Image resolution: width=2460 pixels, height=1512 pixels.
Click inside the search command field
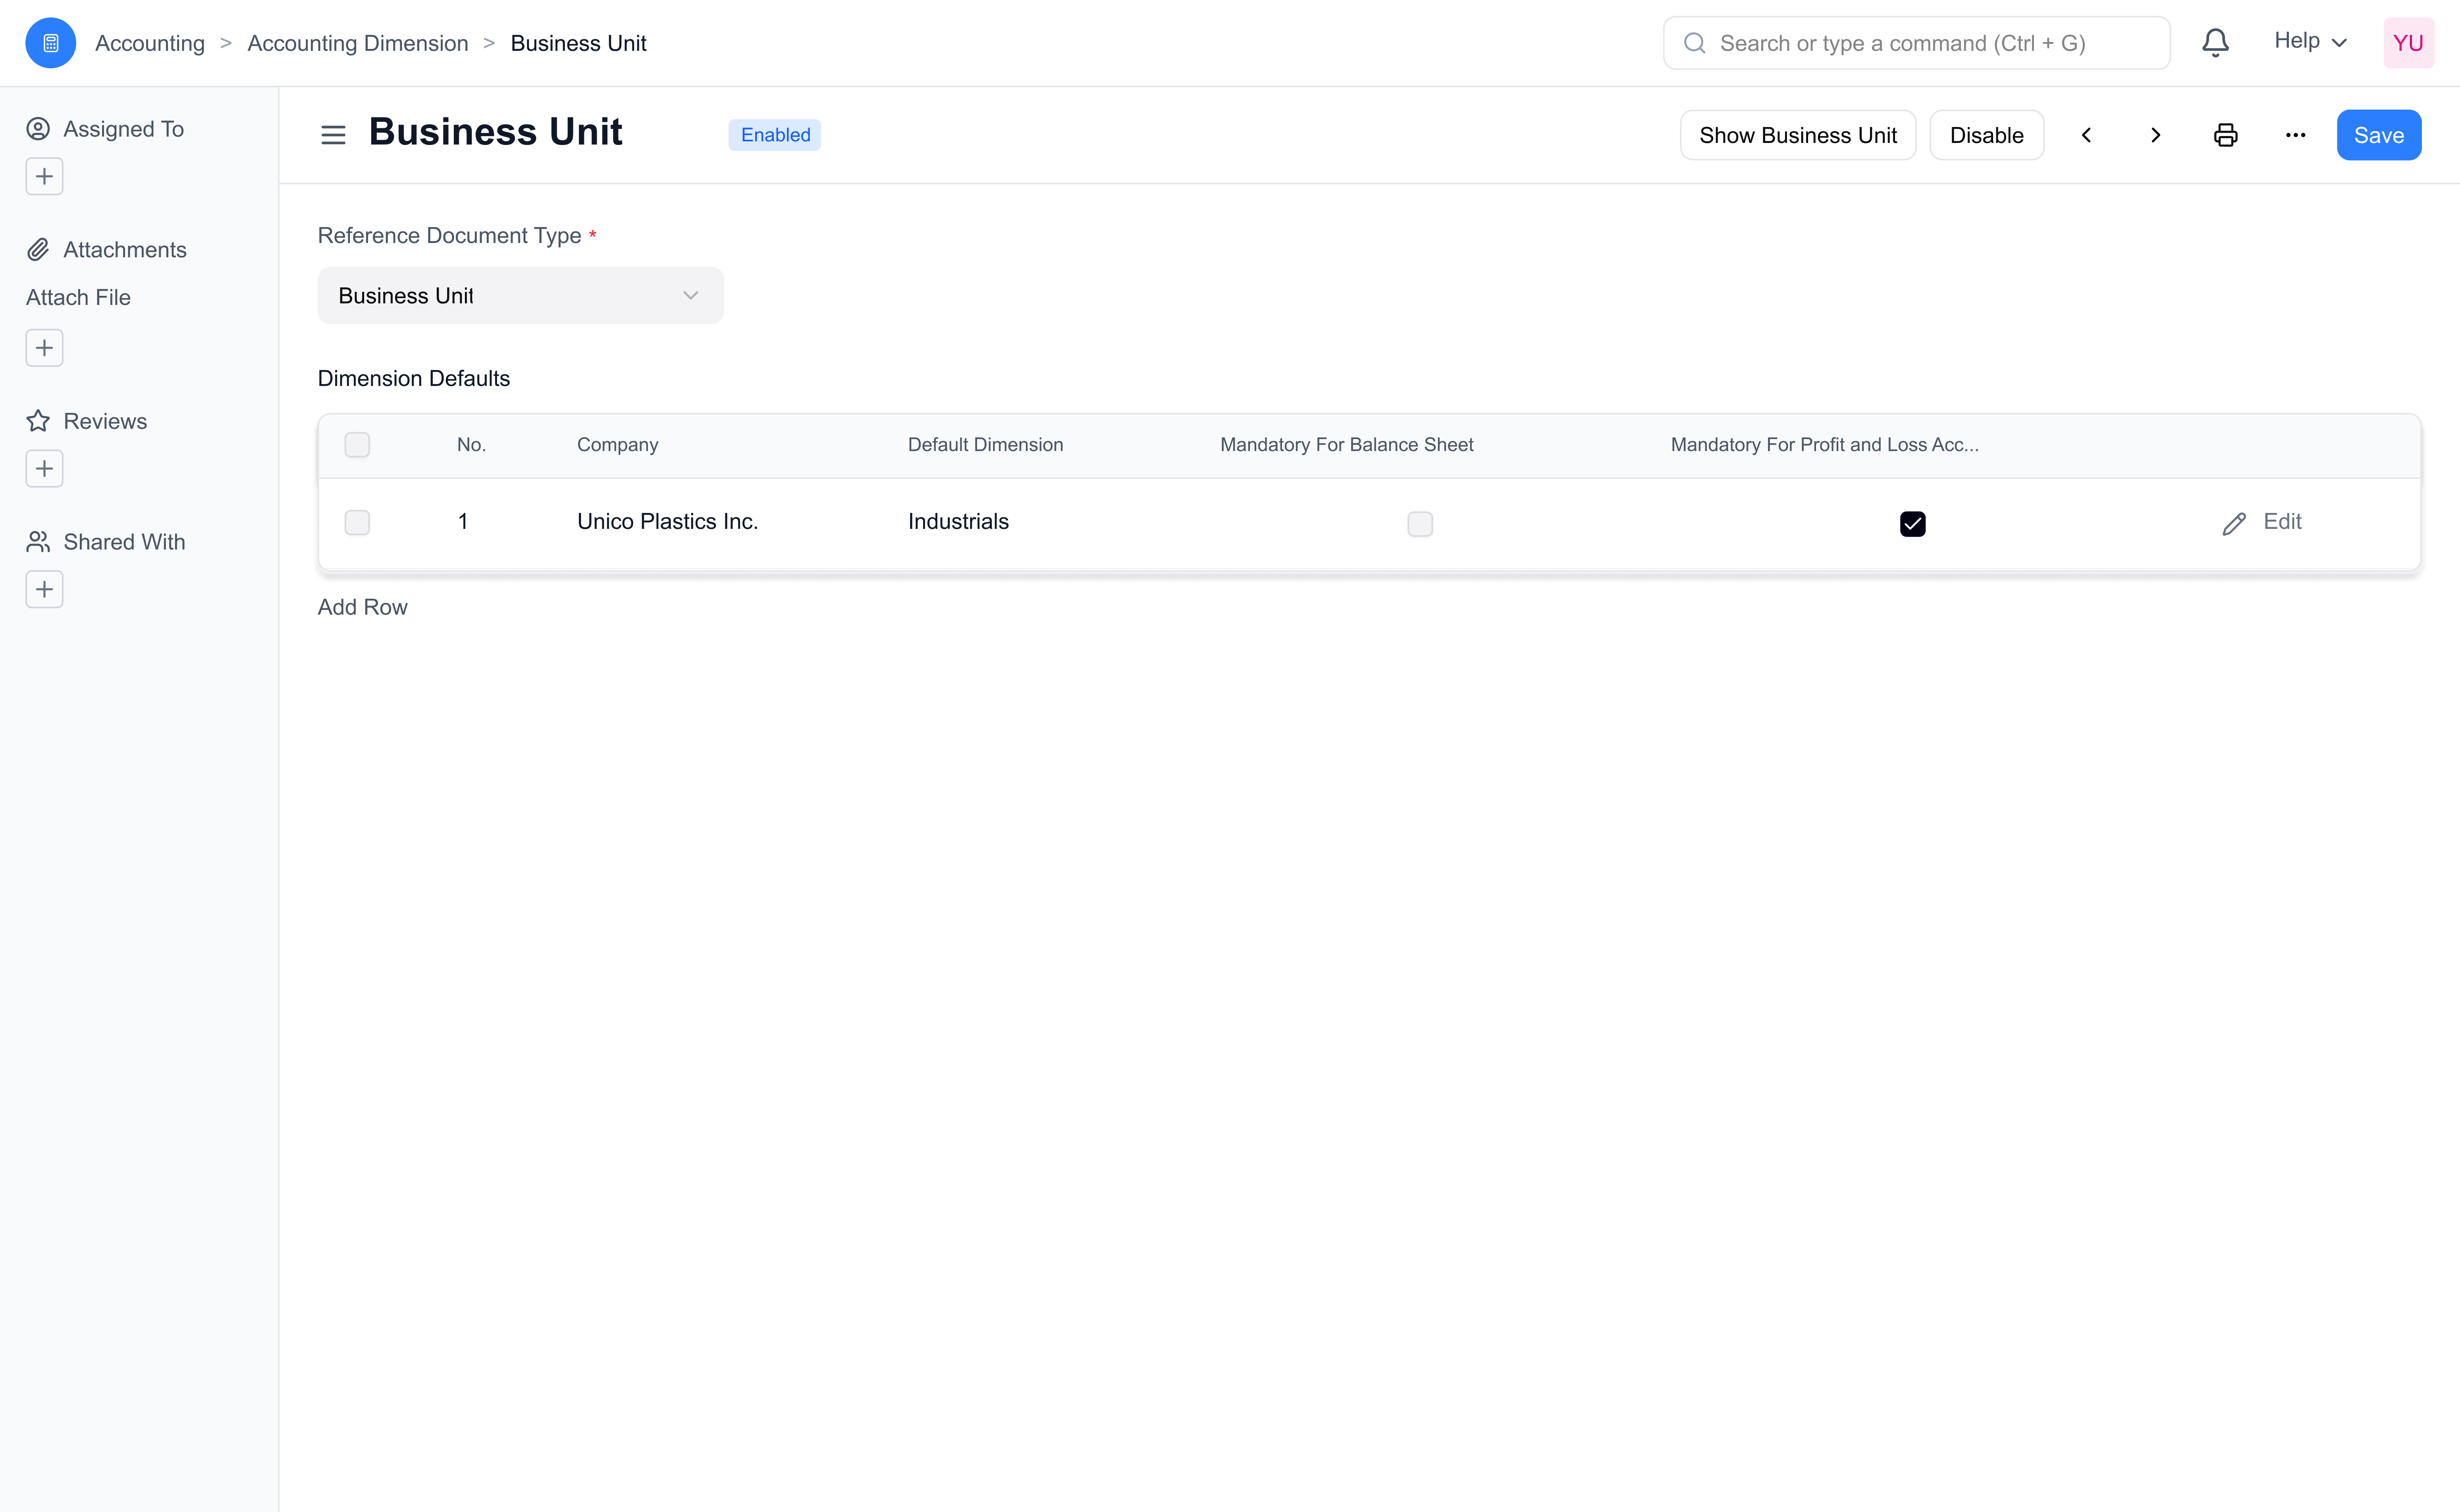coord(1915,42)
